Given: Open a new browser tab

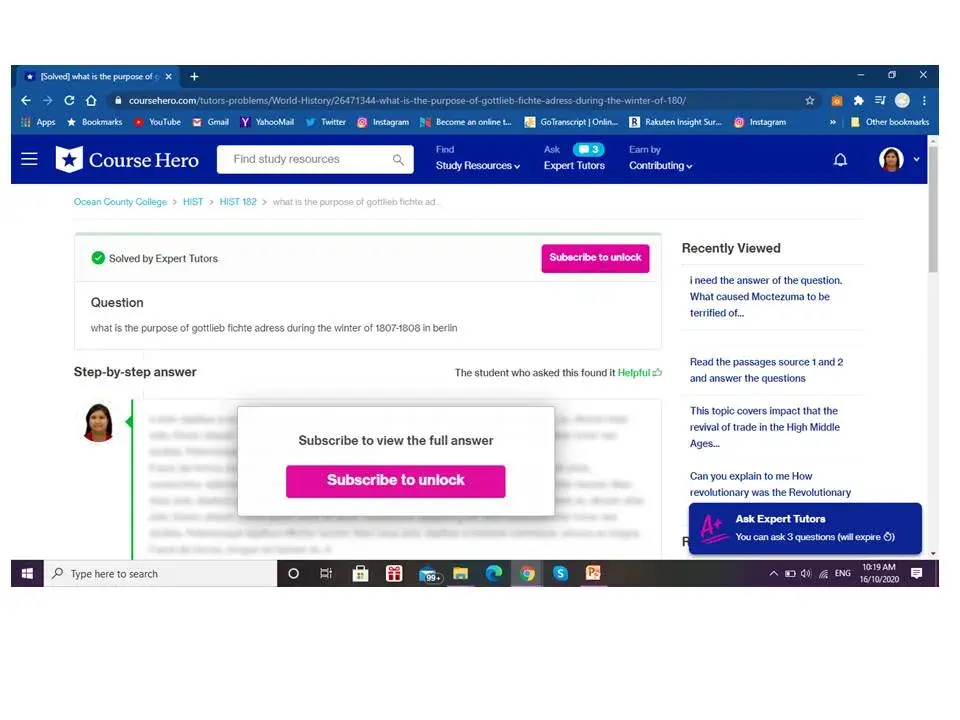Looking at the screenshot, I should (x=194, y=77).
